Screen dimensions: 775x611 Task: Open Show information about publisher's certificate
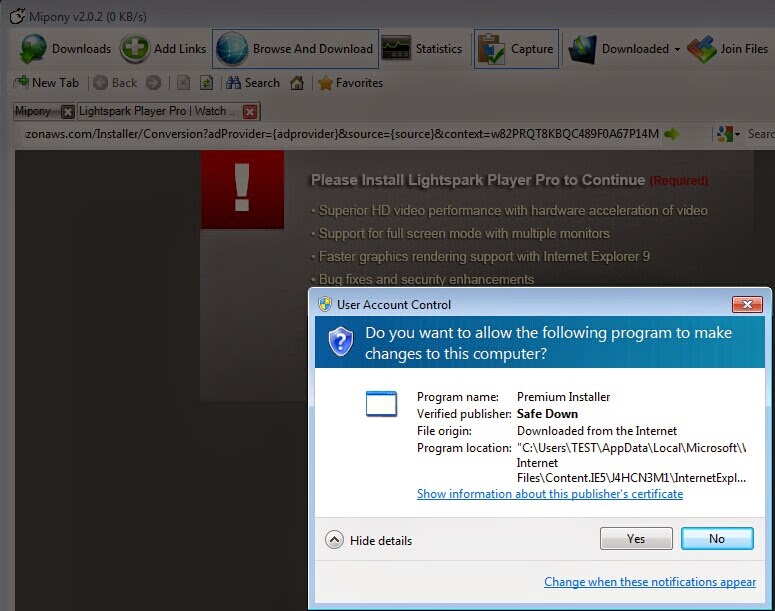(x=550, y=494)
